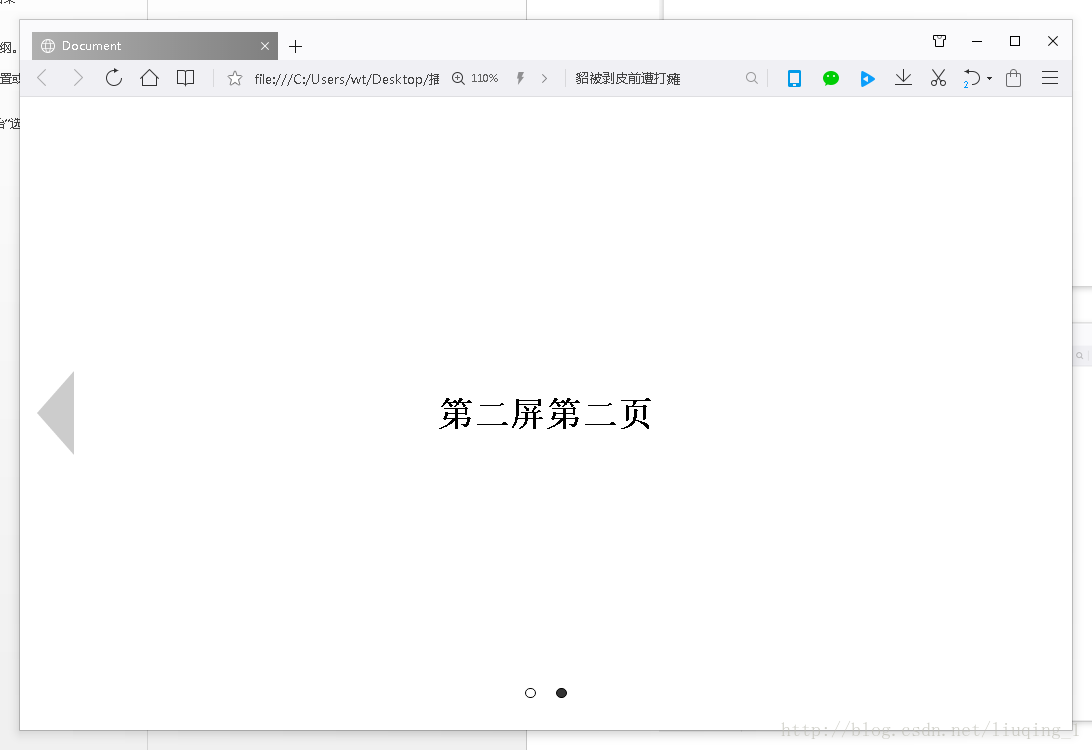The width and height of the screenshot is (1092, 750).
Task: Select the first hollow pagination dot
Action: [x=531, y=693]
